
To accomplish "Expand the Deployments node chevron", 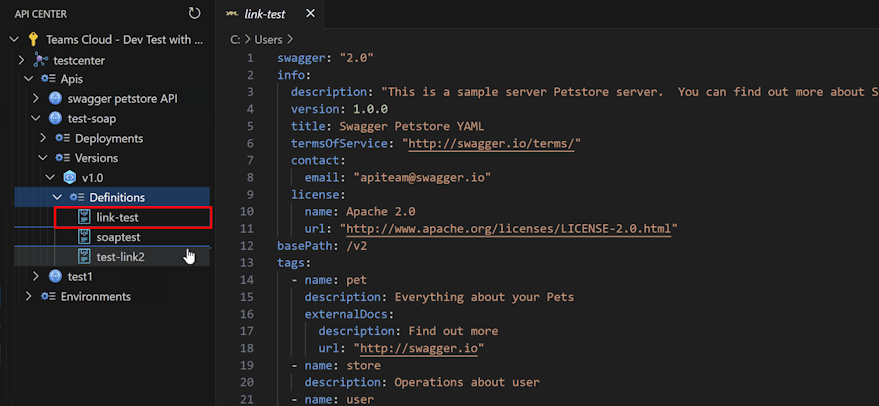I will (x=44, y=138).
